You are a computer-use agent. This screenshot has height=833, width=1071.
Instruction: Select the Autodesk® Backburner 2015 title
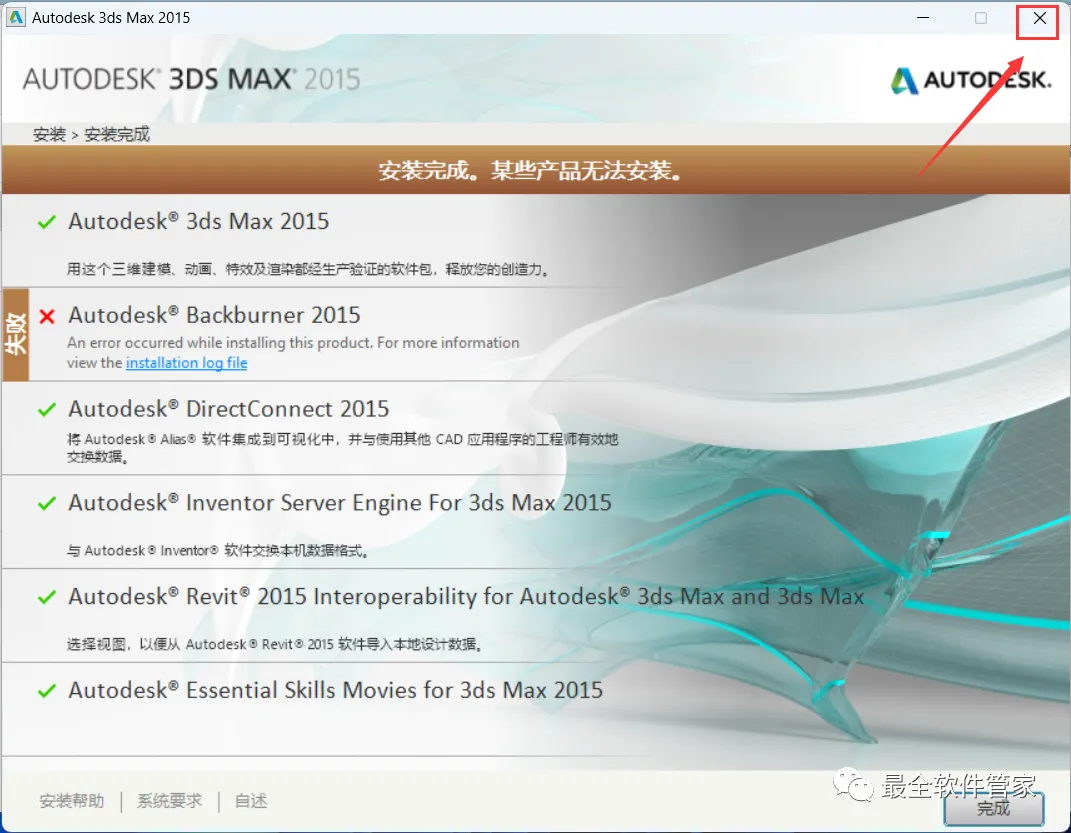coord(214,315)
